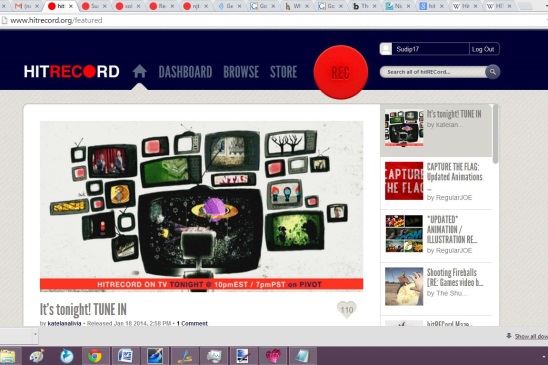548x365 pixels.
Task: Click the sidebar list scrollbar handle
Action: [495, 135]
